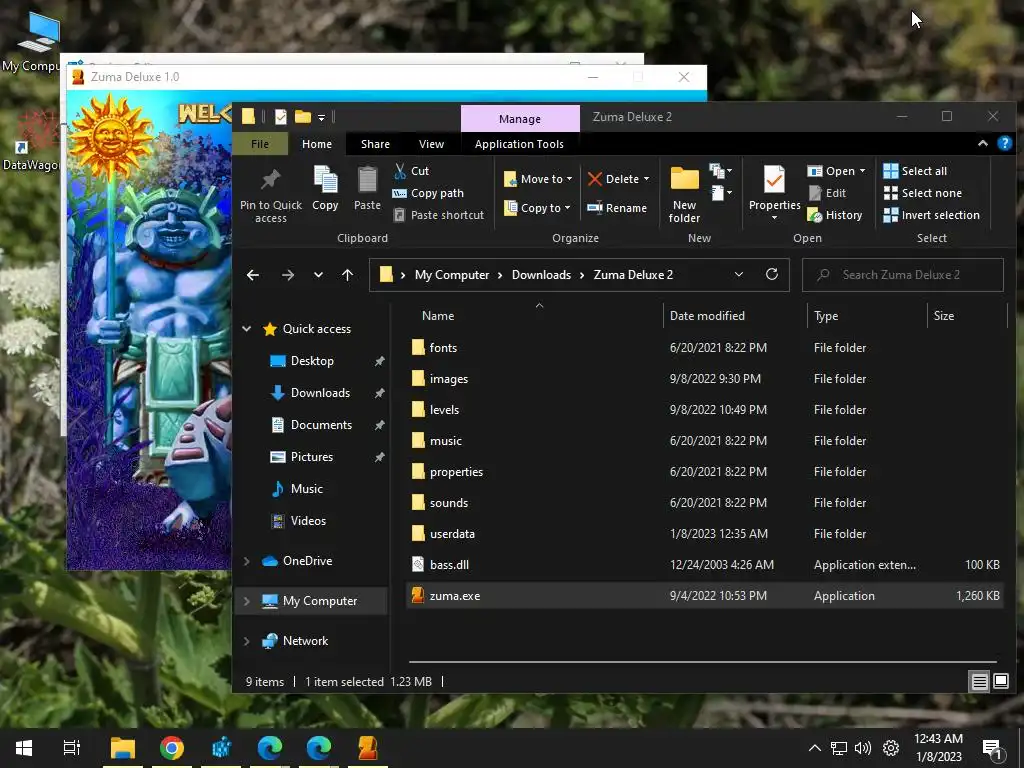Click My Computer in the address breadcrumb
Viewport: 1024px width, 768px height.
coord(452,275)
